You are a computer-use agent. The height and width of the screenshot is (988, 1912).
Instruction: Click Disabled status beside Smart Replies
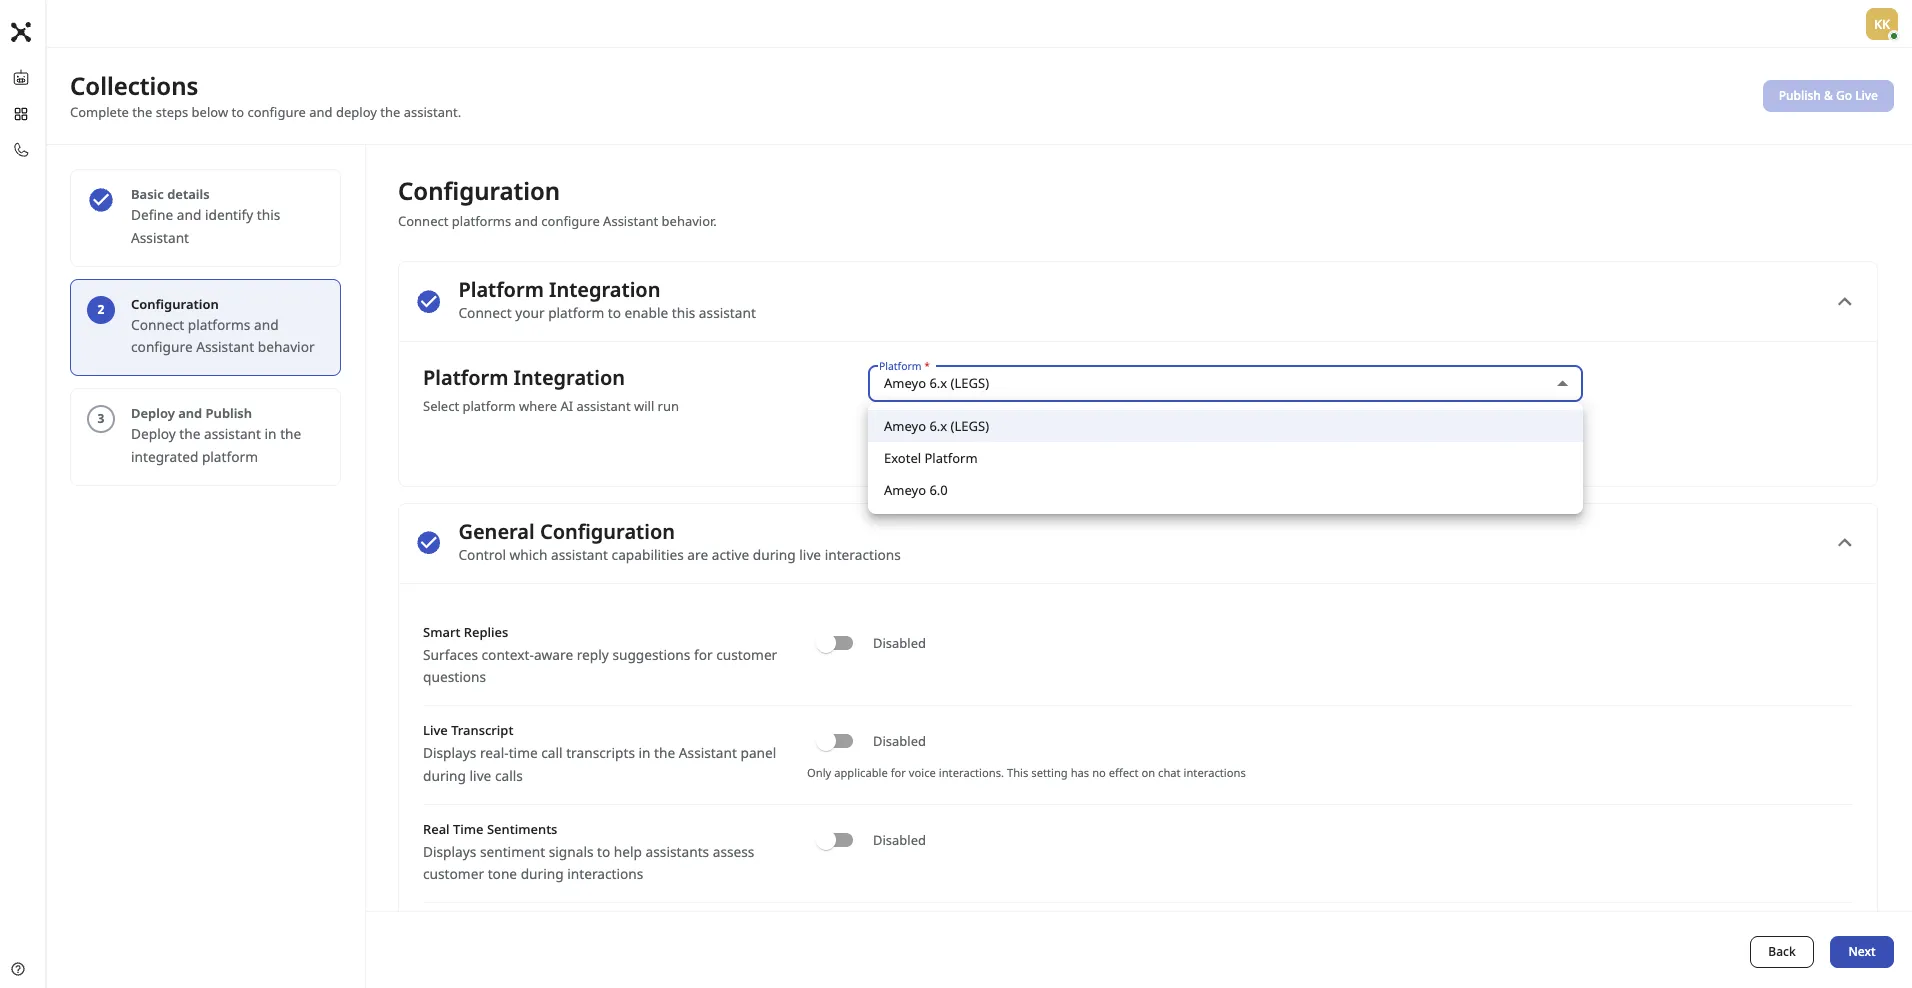coord(899,643)
